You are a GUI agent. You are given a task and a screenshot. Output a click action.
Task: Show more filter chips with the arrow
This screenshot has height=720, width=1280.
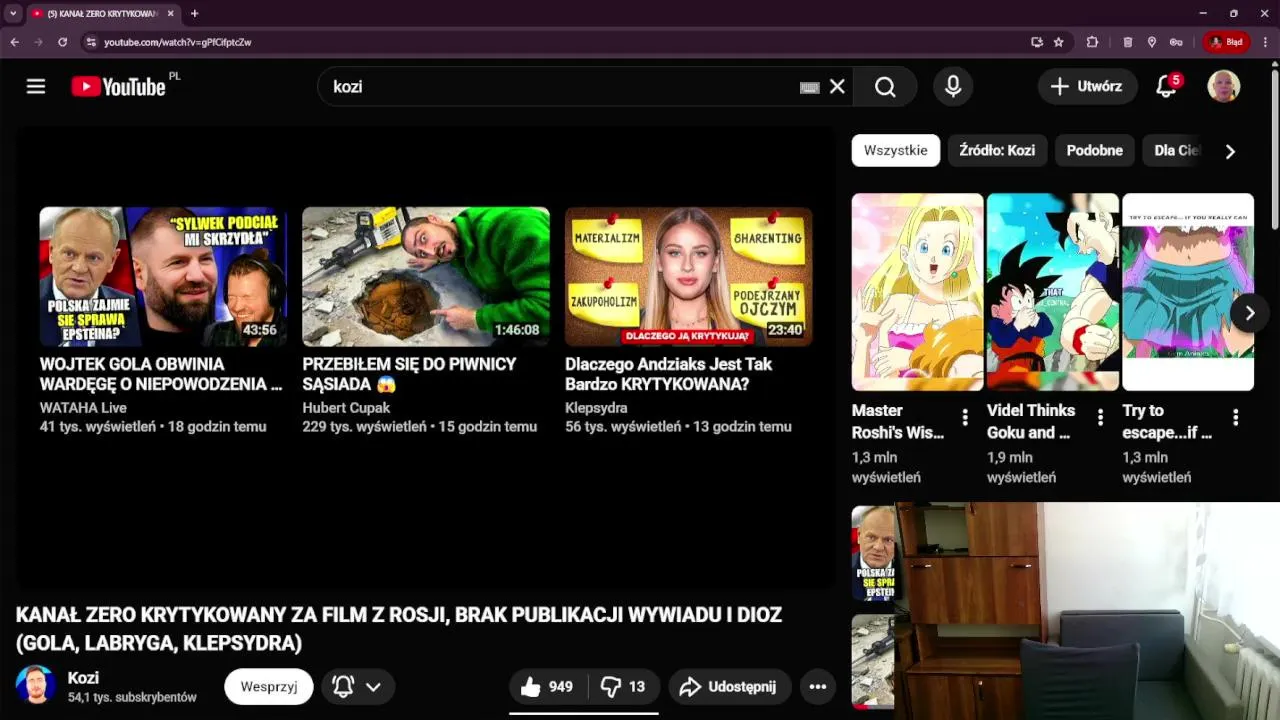click(x=1230, y=151)
